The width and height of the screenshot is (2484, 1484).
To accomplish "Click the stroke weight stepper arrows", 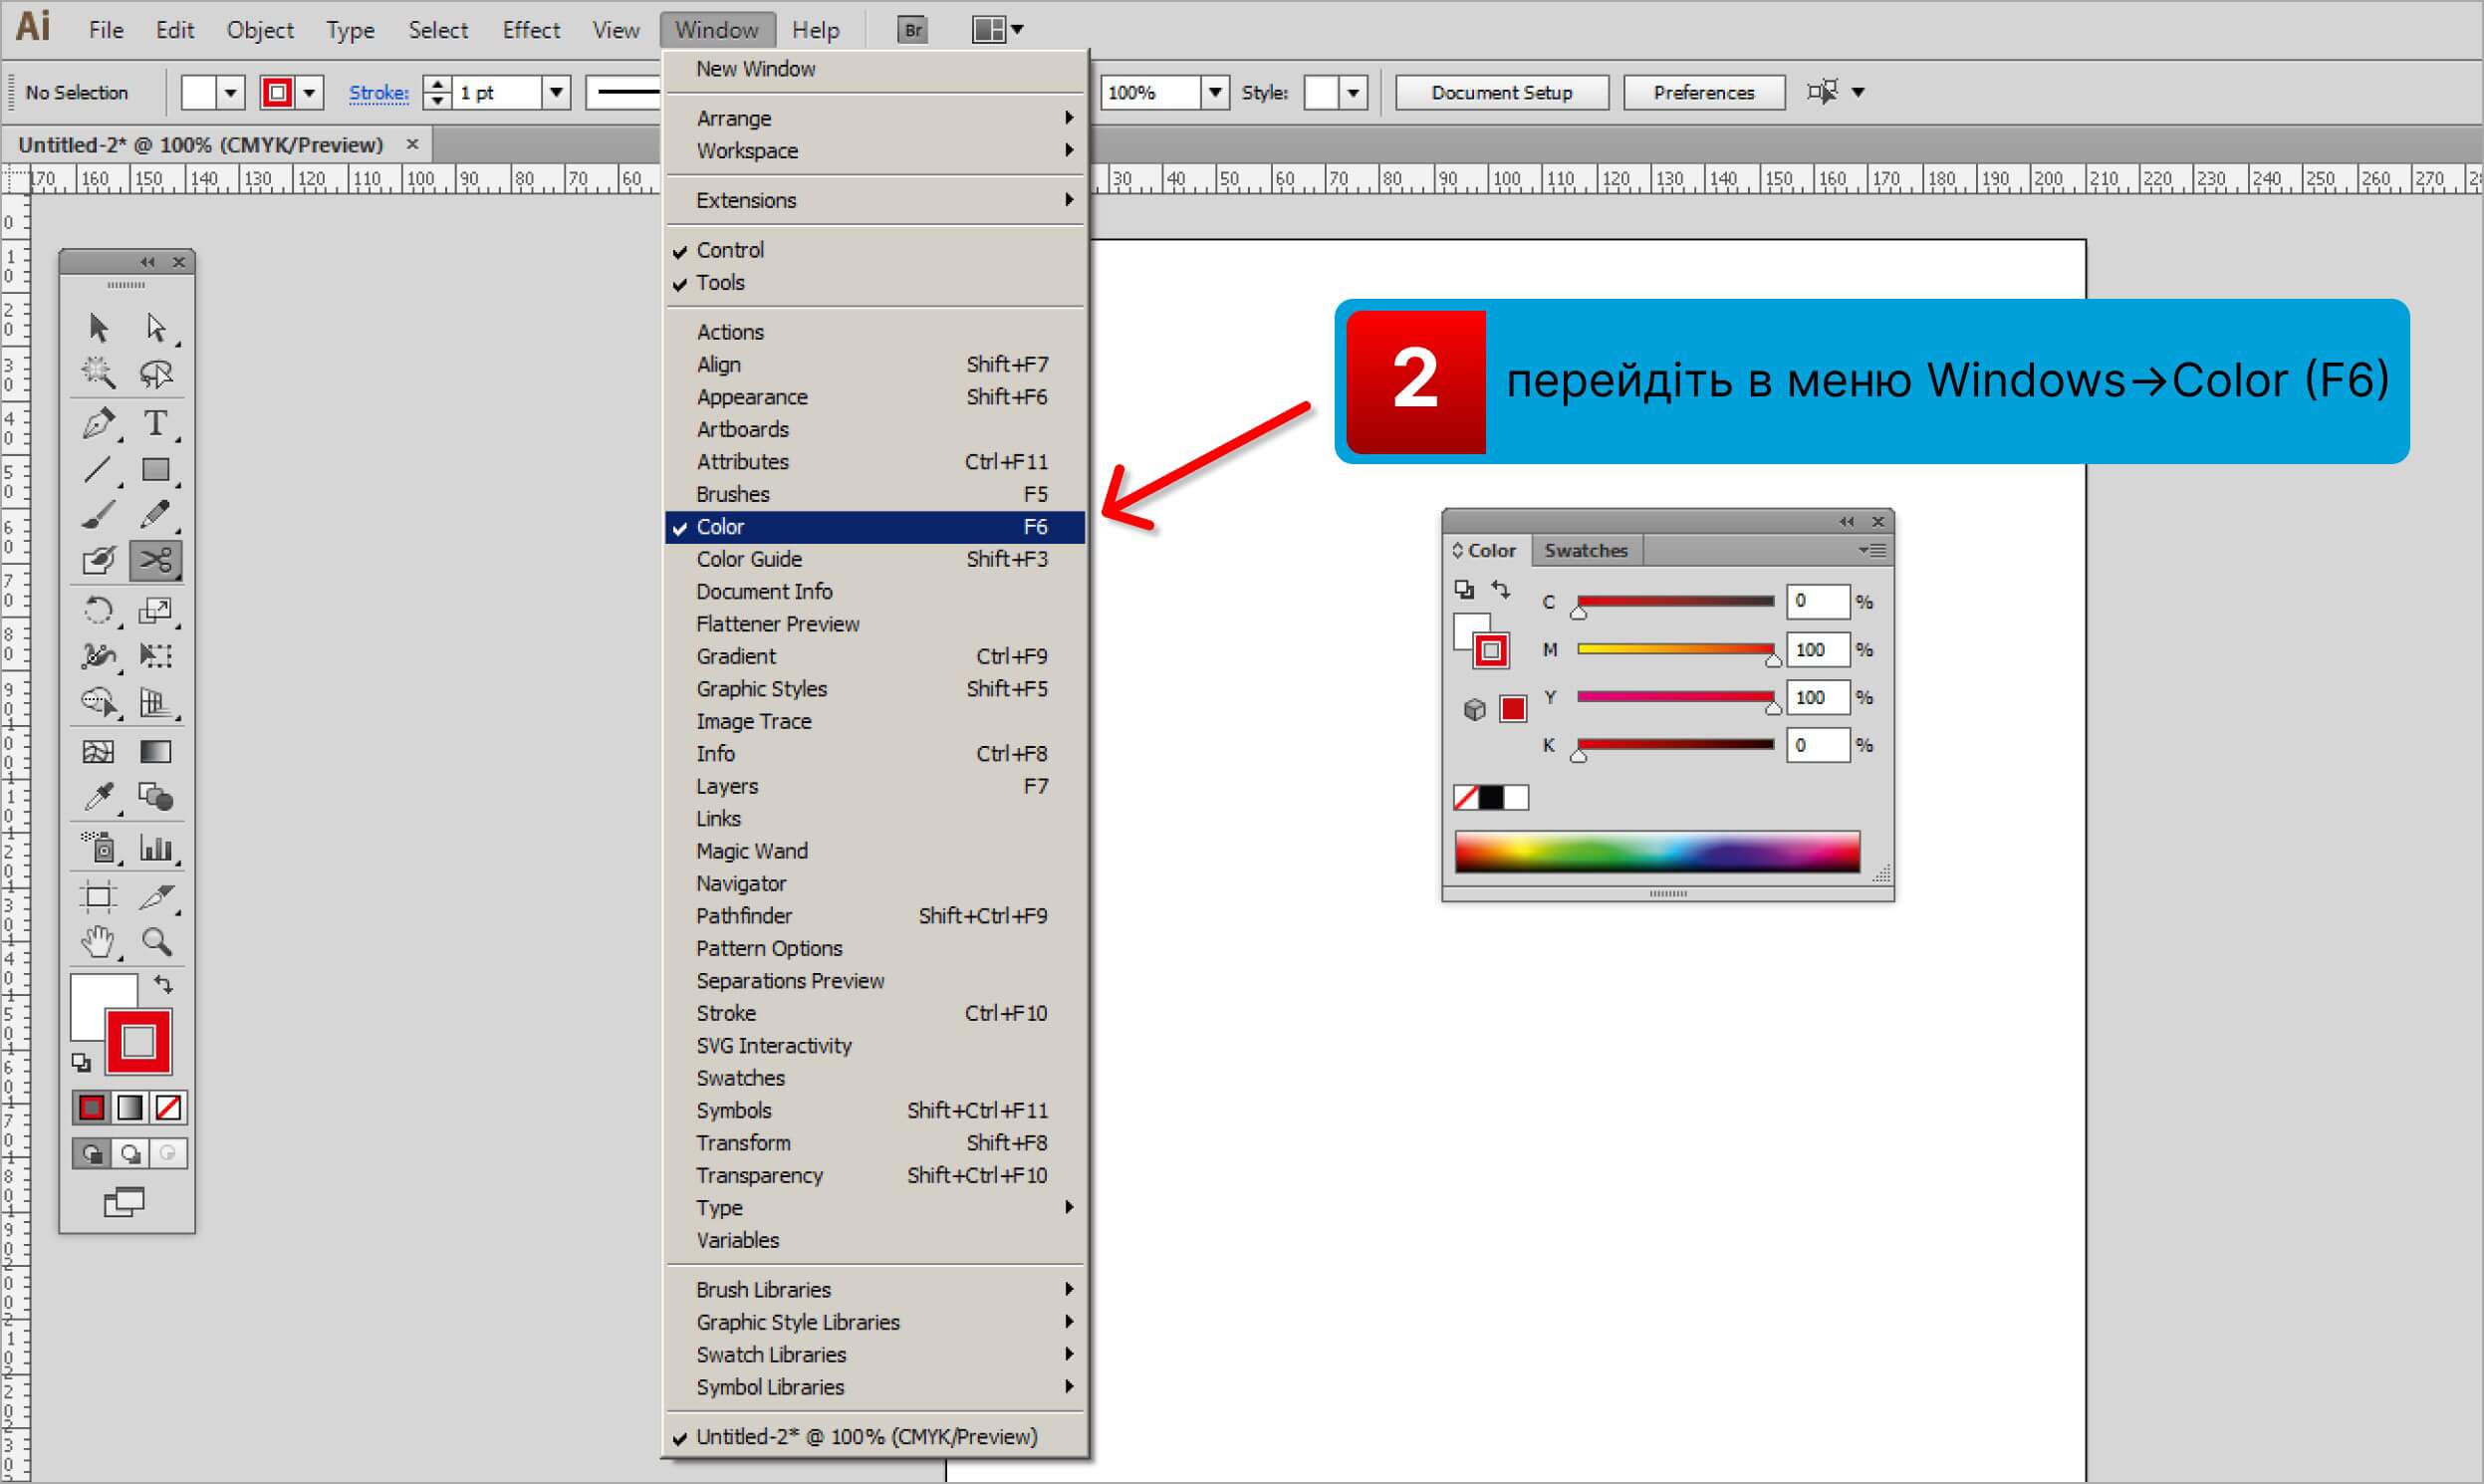I will [x=437, y=92].
